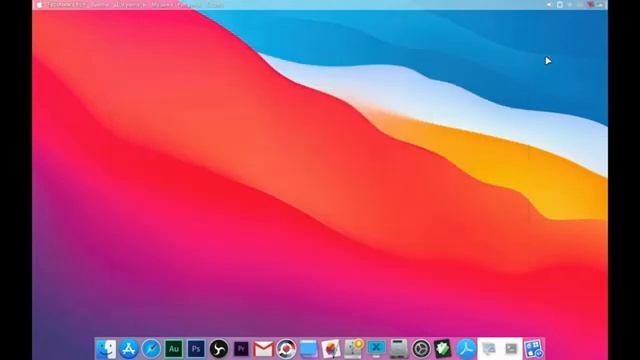This screenshot has height=360, width=640.
Task: Open the blue app-grid icon at dock end
Action: coord(533,349)
